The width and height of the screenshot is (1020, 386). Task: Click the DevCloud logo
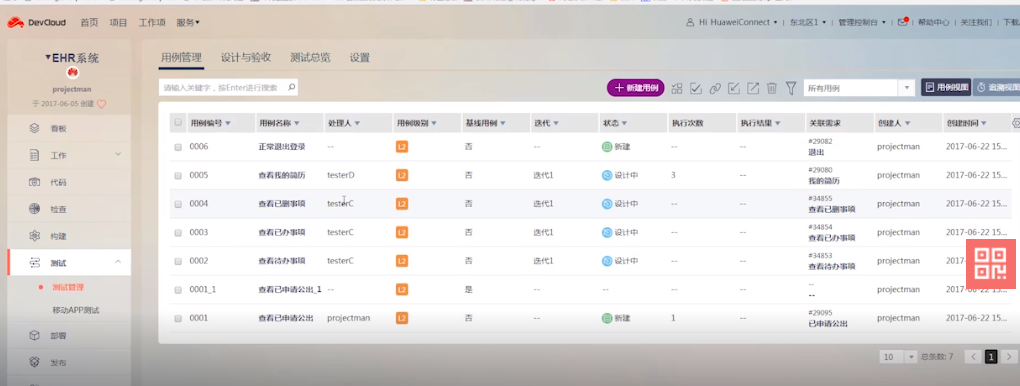tap(36, 22)
